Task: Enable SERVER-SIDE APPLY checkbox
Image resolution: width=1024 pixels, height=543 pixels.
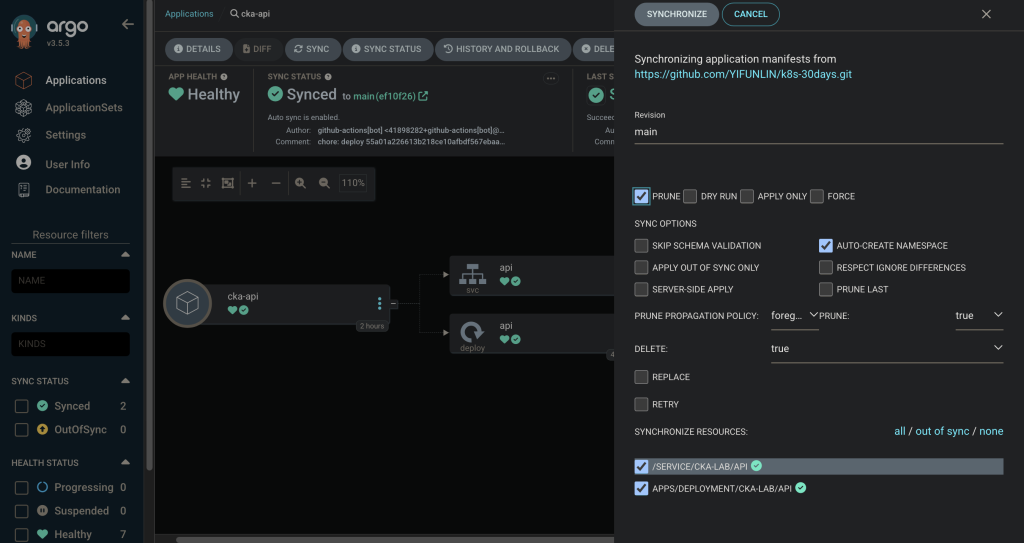Action: (641, 289)
